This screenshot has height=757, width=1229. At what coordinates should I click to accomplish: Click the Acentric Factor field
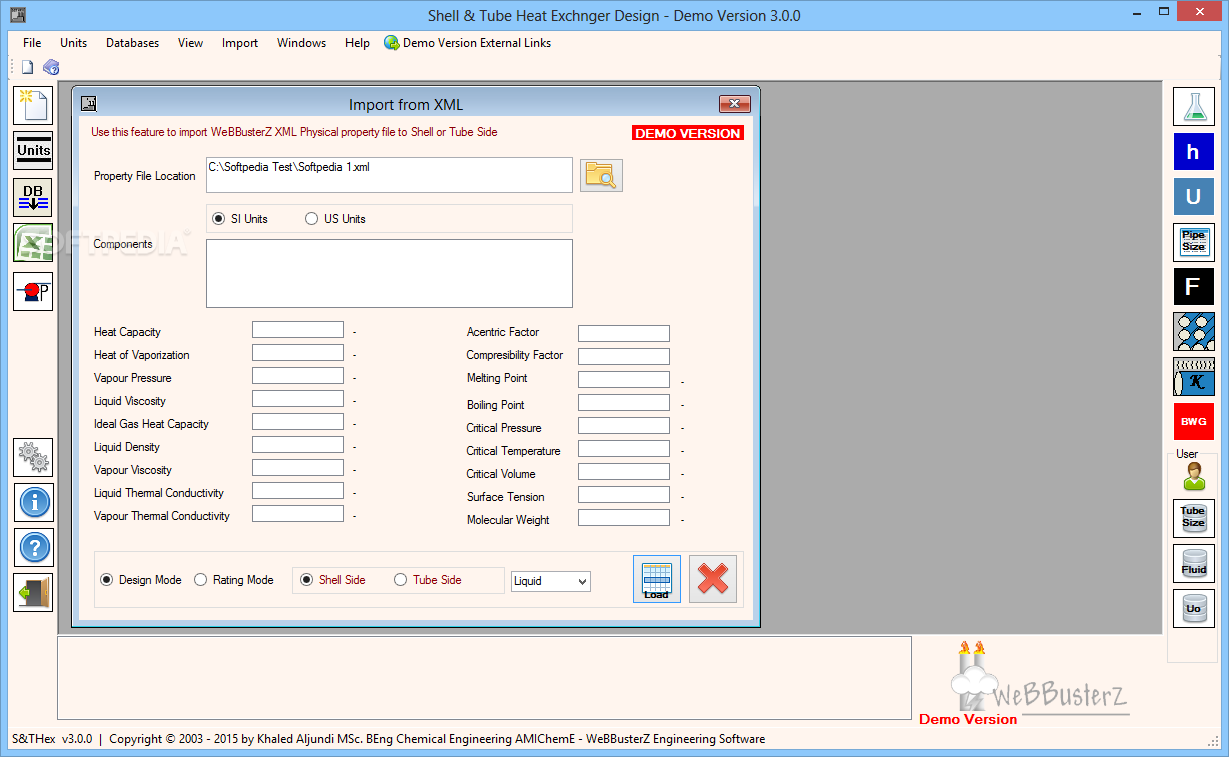(624, 334)
